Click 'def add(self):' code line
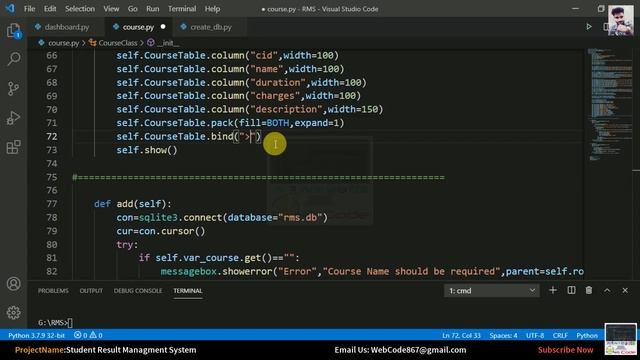The height and width of the screenshot is (360, 640). pyautogui.click(x=133, y=204)
